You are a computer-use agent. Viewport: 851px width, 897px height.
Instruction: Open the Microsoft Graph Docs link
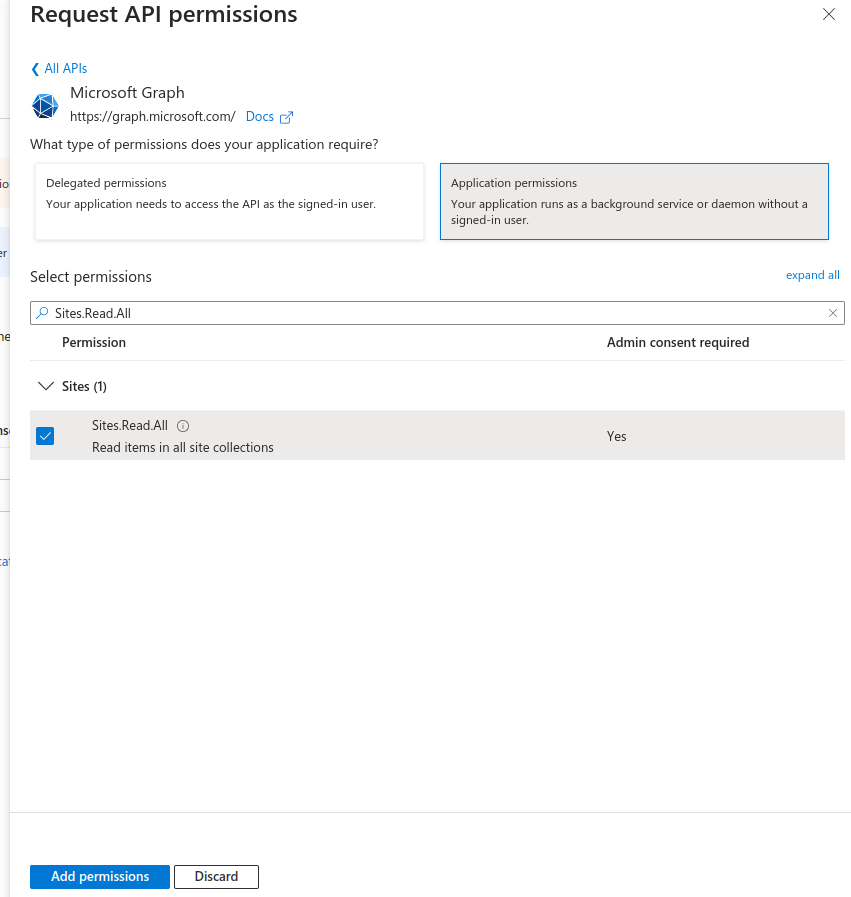pyautogui.click(x=260, y=117)
